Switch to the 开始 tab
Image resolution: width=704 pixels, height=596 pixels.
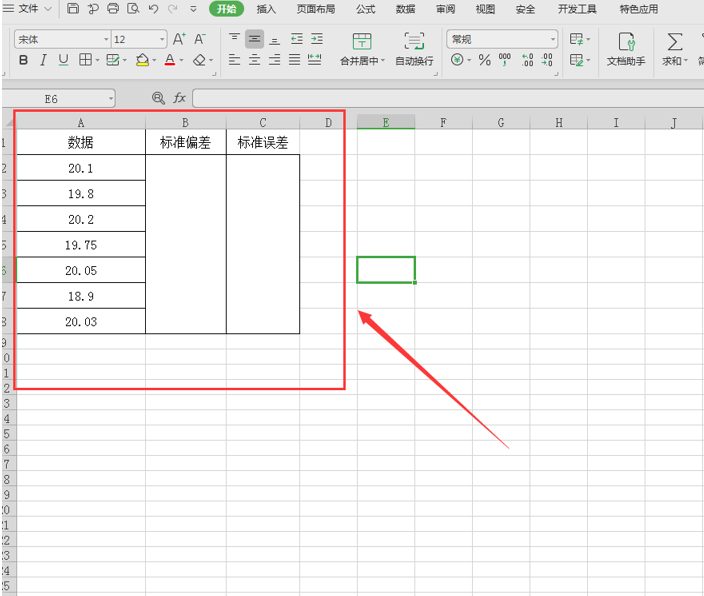(x=226, y=9)
